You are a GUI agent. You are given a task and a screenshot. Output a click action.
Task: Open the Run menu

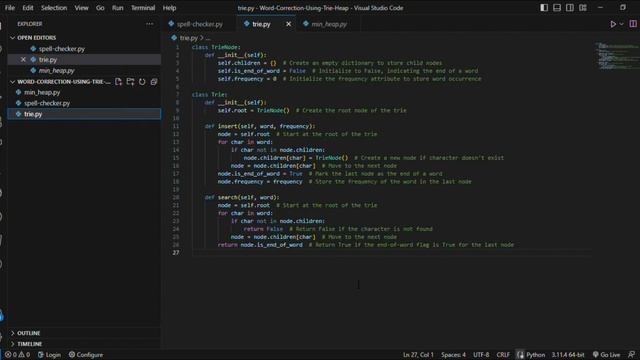click(118, 8)
